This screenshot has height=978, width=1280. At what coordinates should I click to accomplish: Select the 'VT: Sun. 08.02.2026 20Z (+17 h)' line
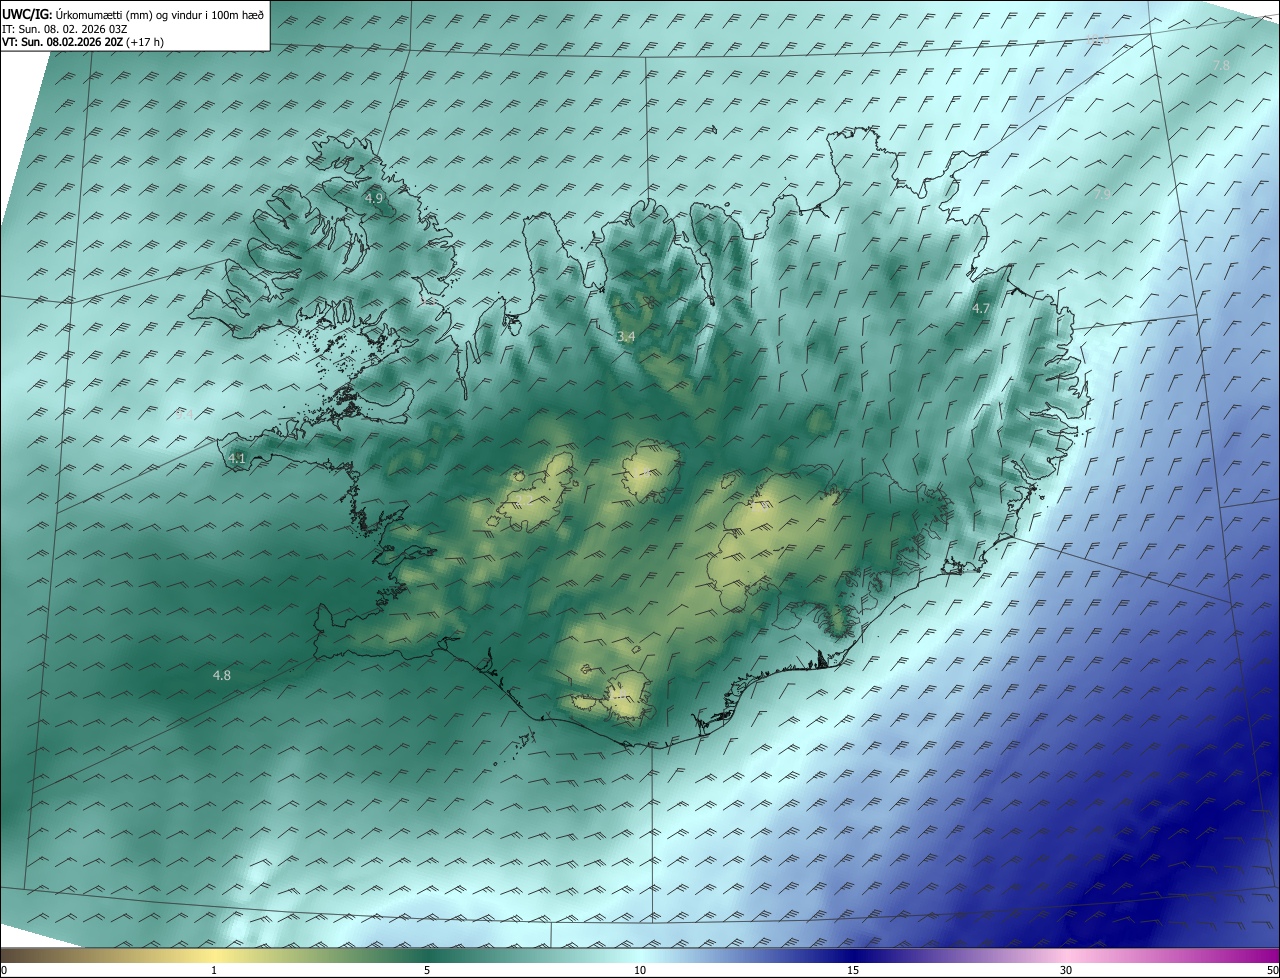83,42
